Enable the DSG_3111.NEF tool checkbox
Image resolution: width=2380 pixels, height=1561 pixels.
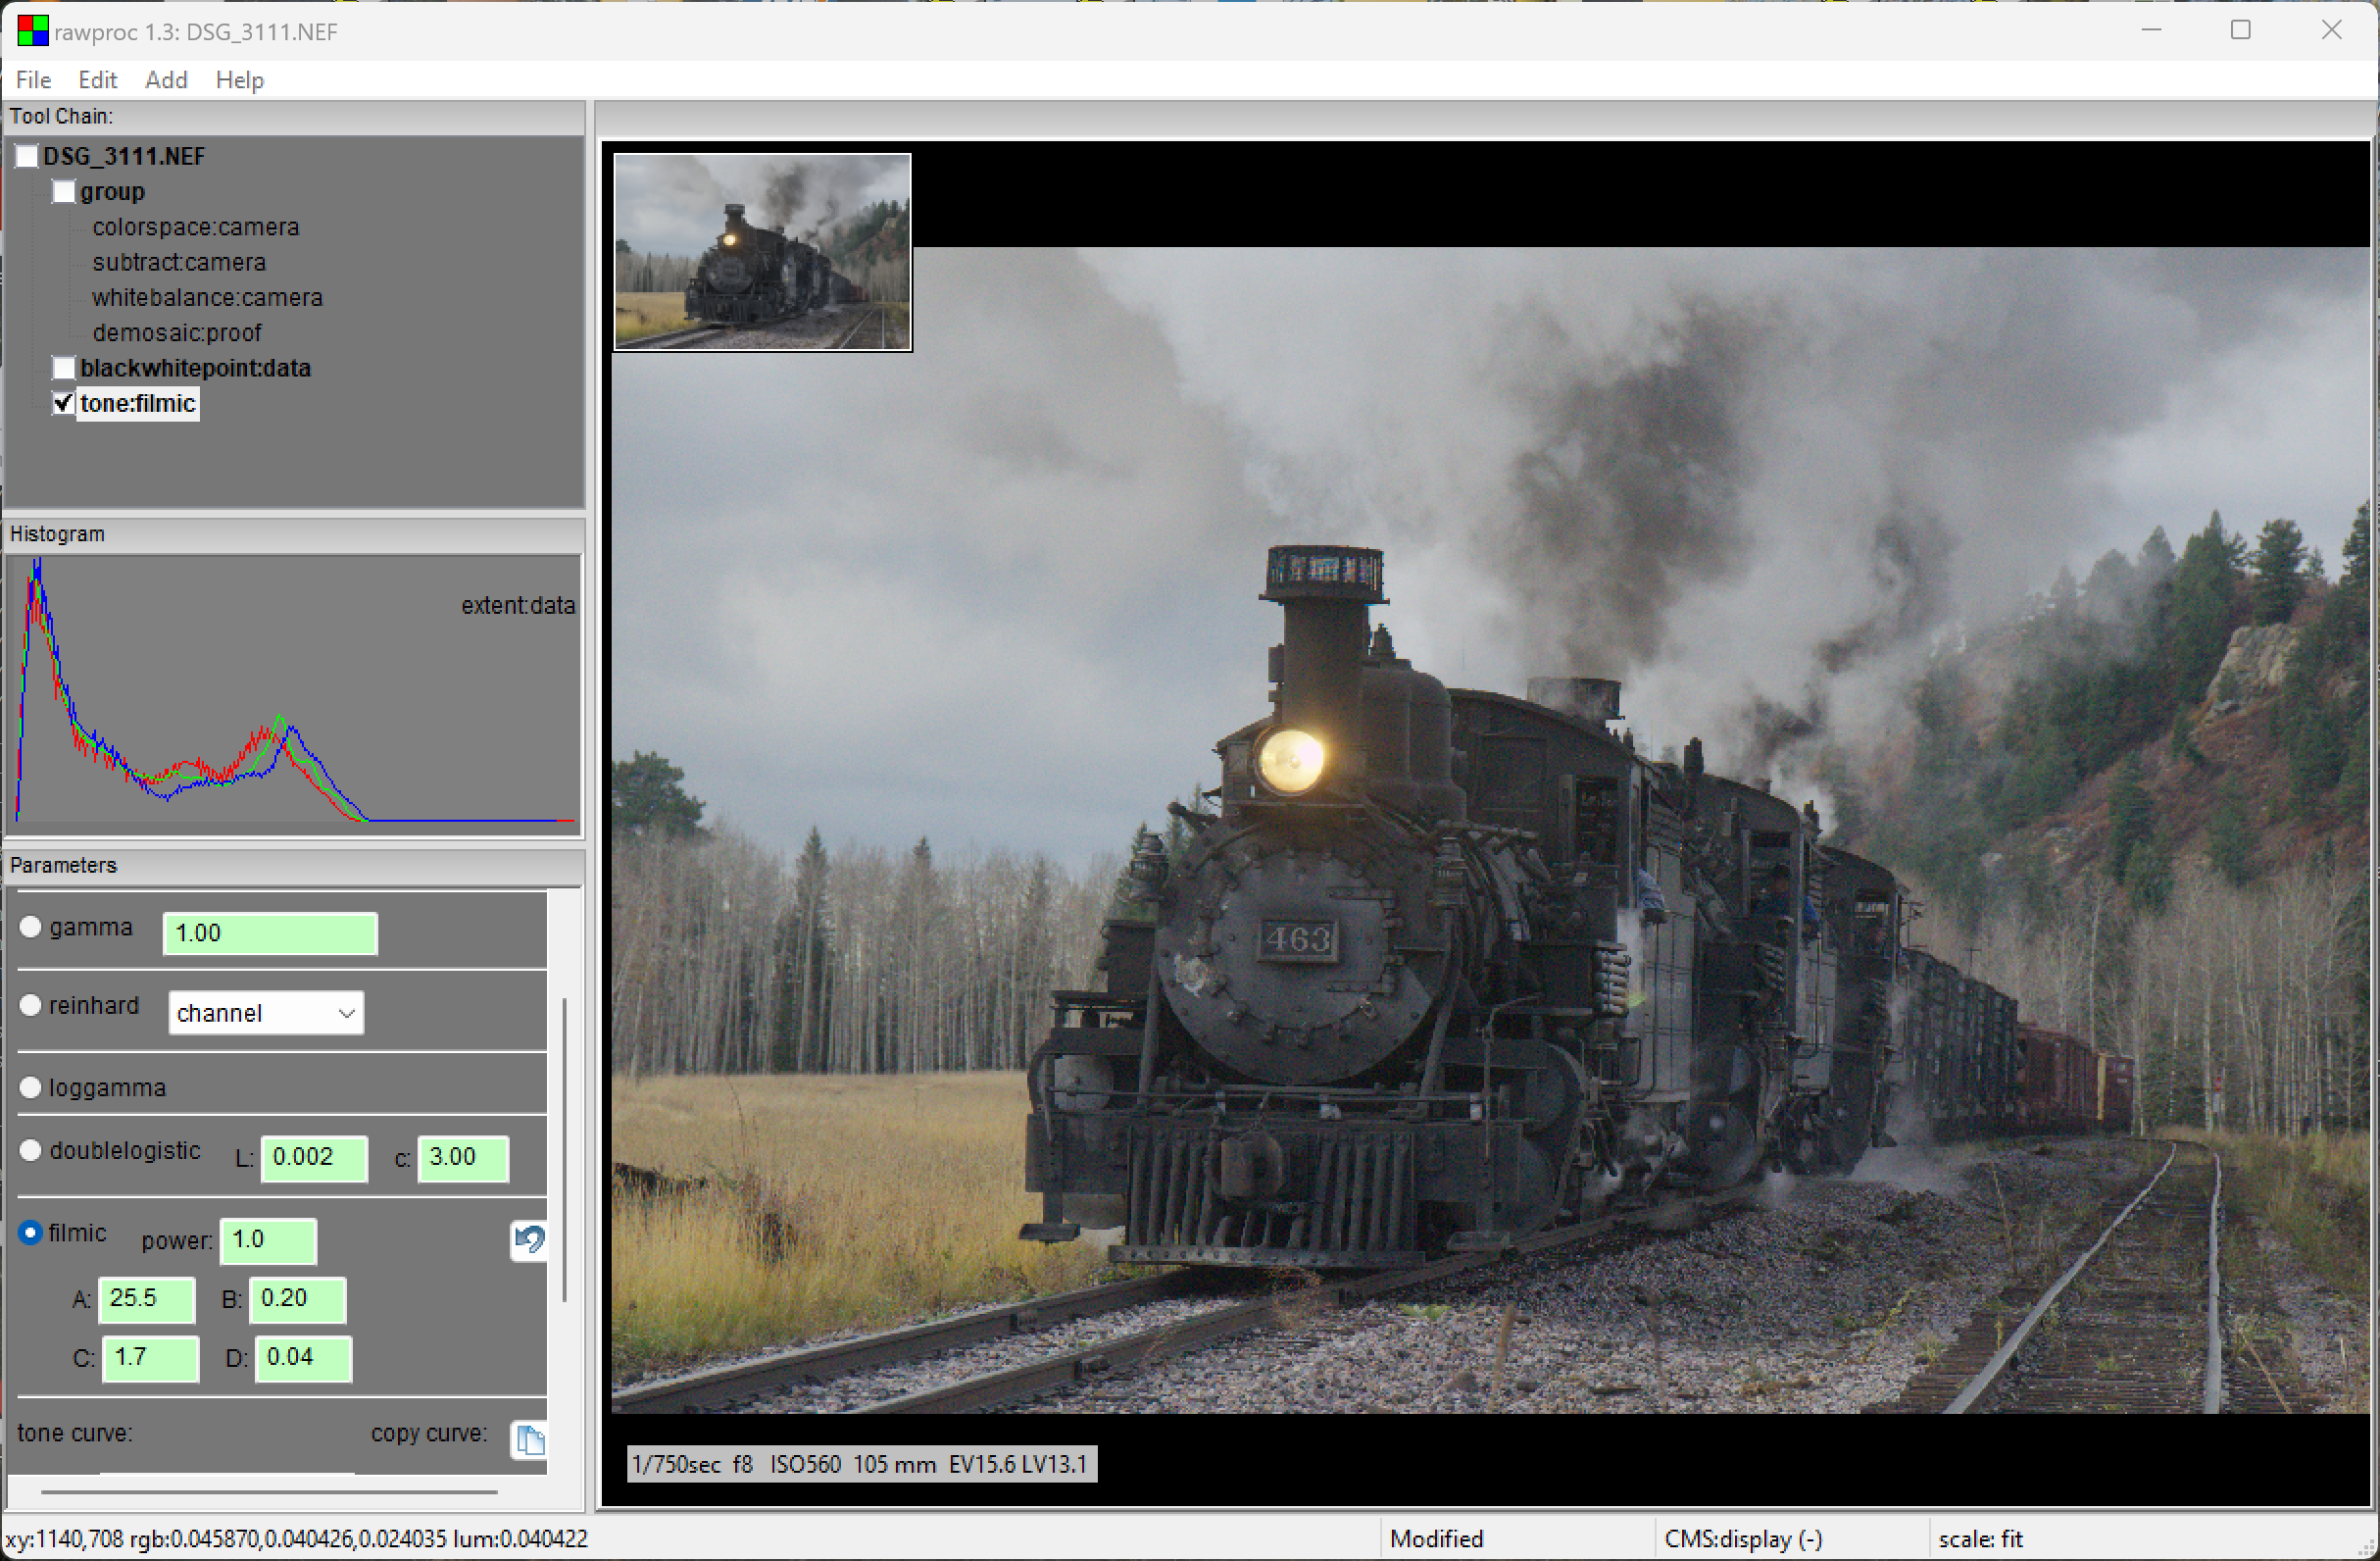27,156
